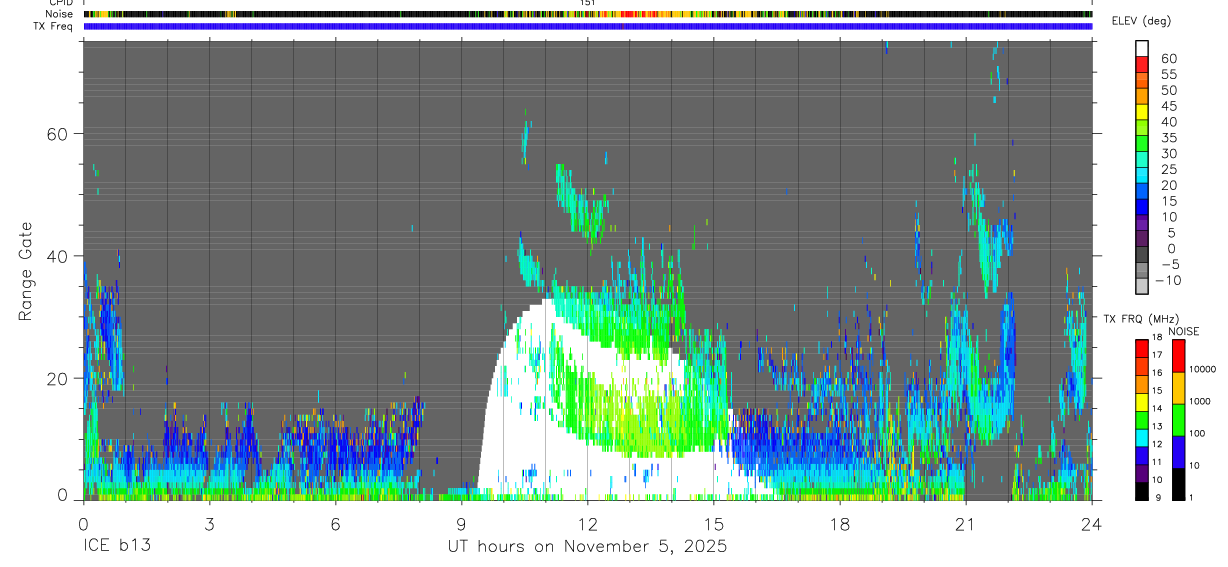Click the '10000' label on the NOISE legend

(x=1201, y=369)
